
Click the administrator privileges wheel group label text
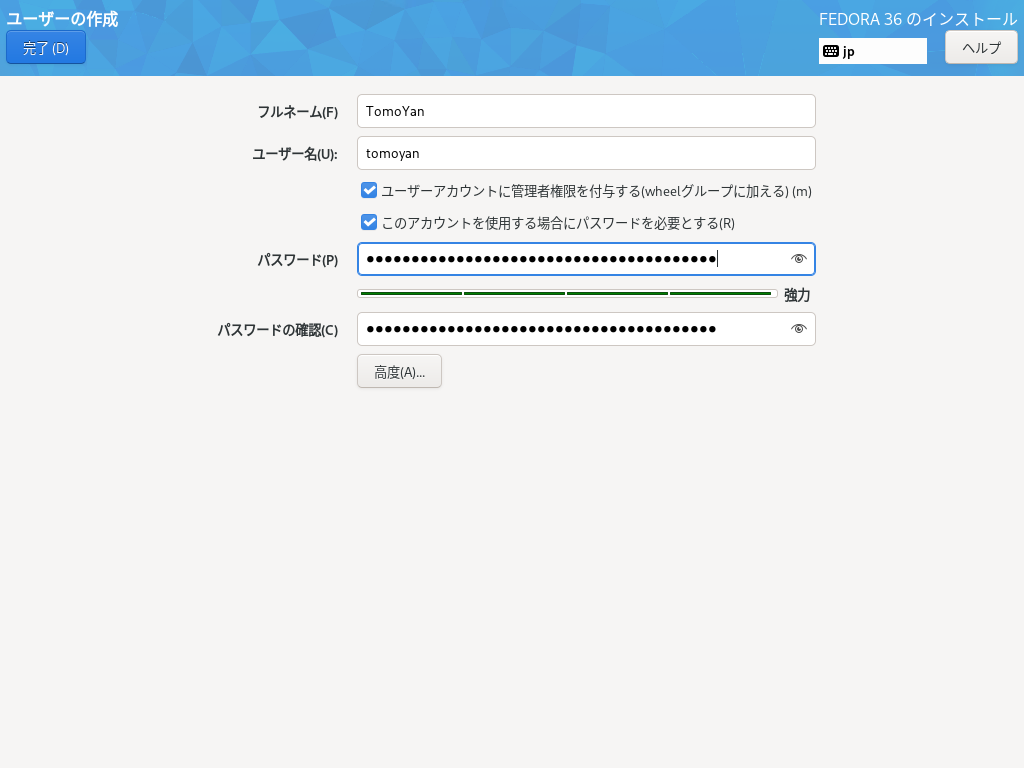(596, 191)
